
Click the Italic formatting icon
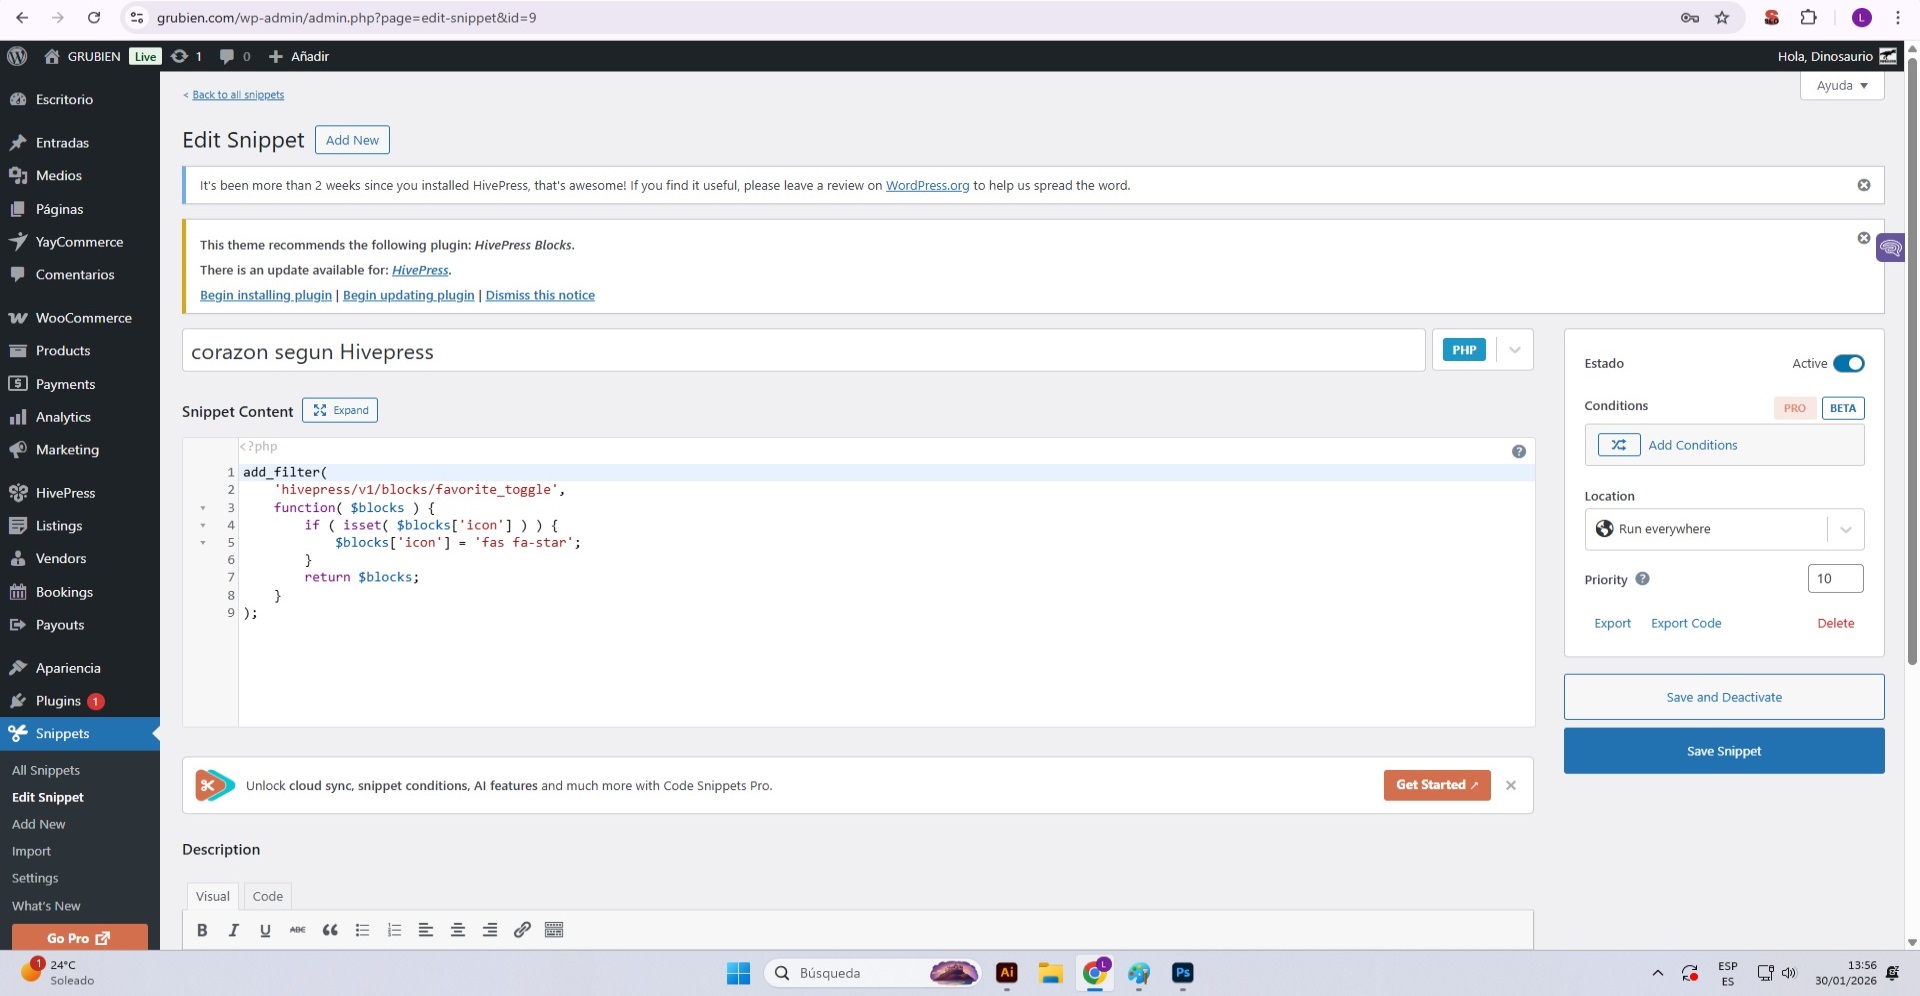[x=234, y=930]
